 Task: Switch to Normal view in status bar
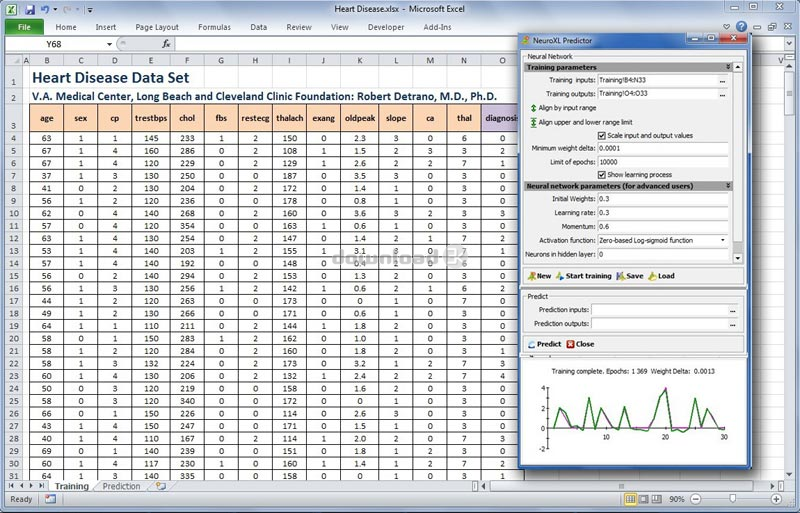coord(630,499)
